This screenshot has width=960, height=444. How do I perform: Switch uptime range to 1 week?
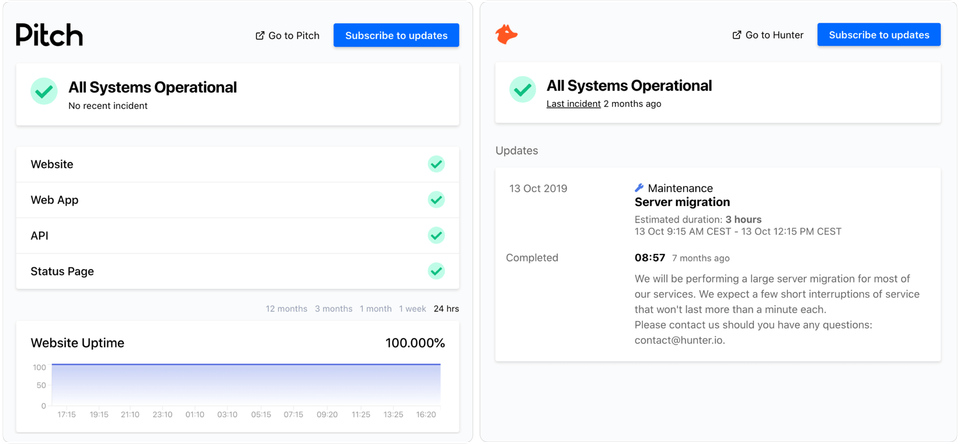tap(413, 309)
